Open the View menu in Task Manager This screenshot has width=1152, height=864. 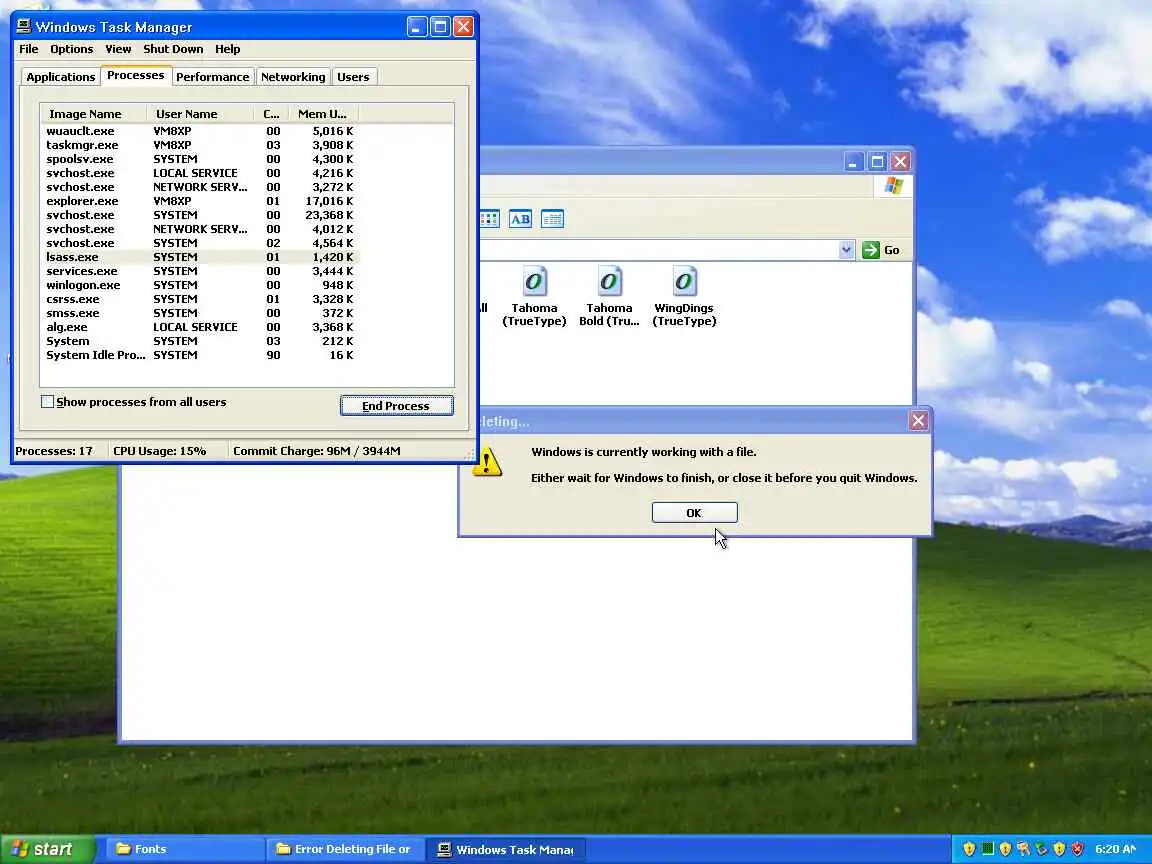coord(118,49)
